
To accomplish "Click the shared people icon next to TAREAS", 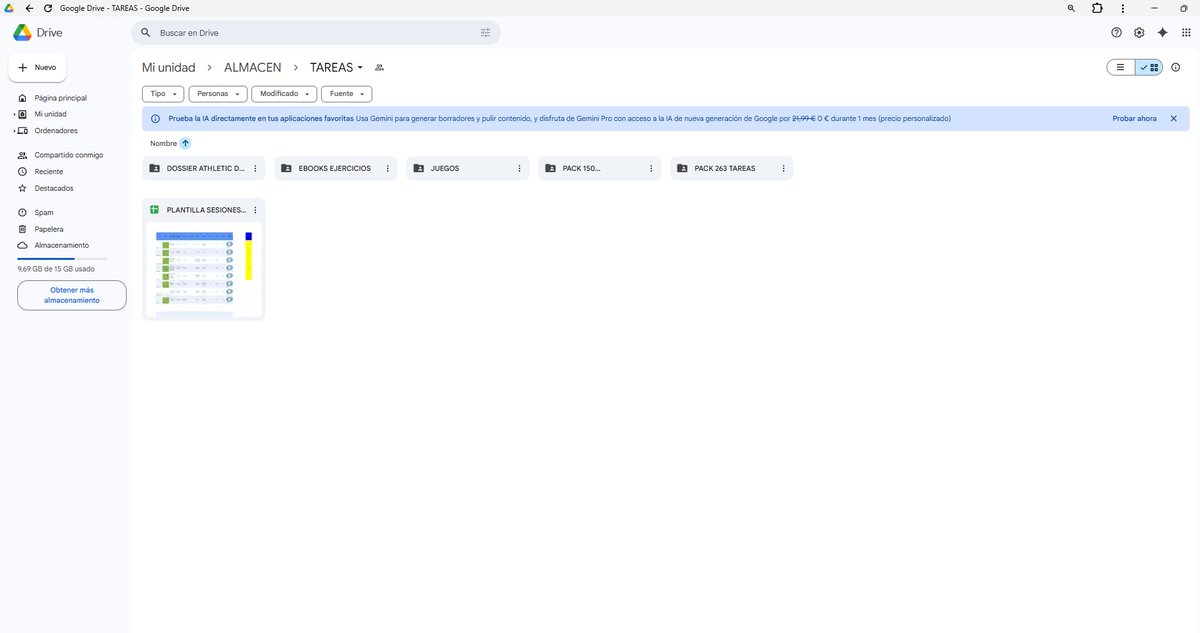I will pos(379,68).
